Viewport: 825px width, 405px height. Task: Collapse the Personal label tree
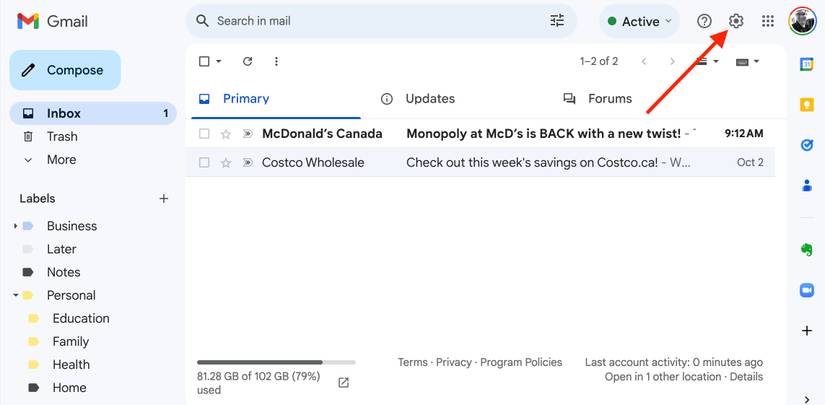tap(16, 295)
